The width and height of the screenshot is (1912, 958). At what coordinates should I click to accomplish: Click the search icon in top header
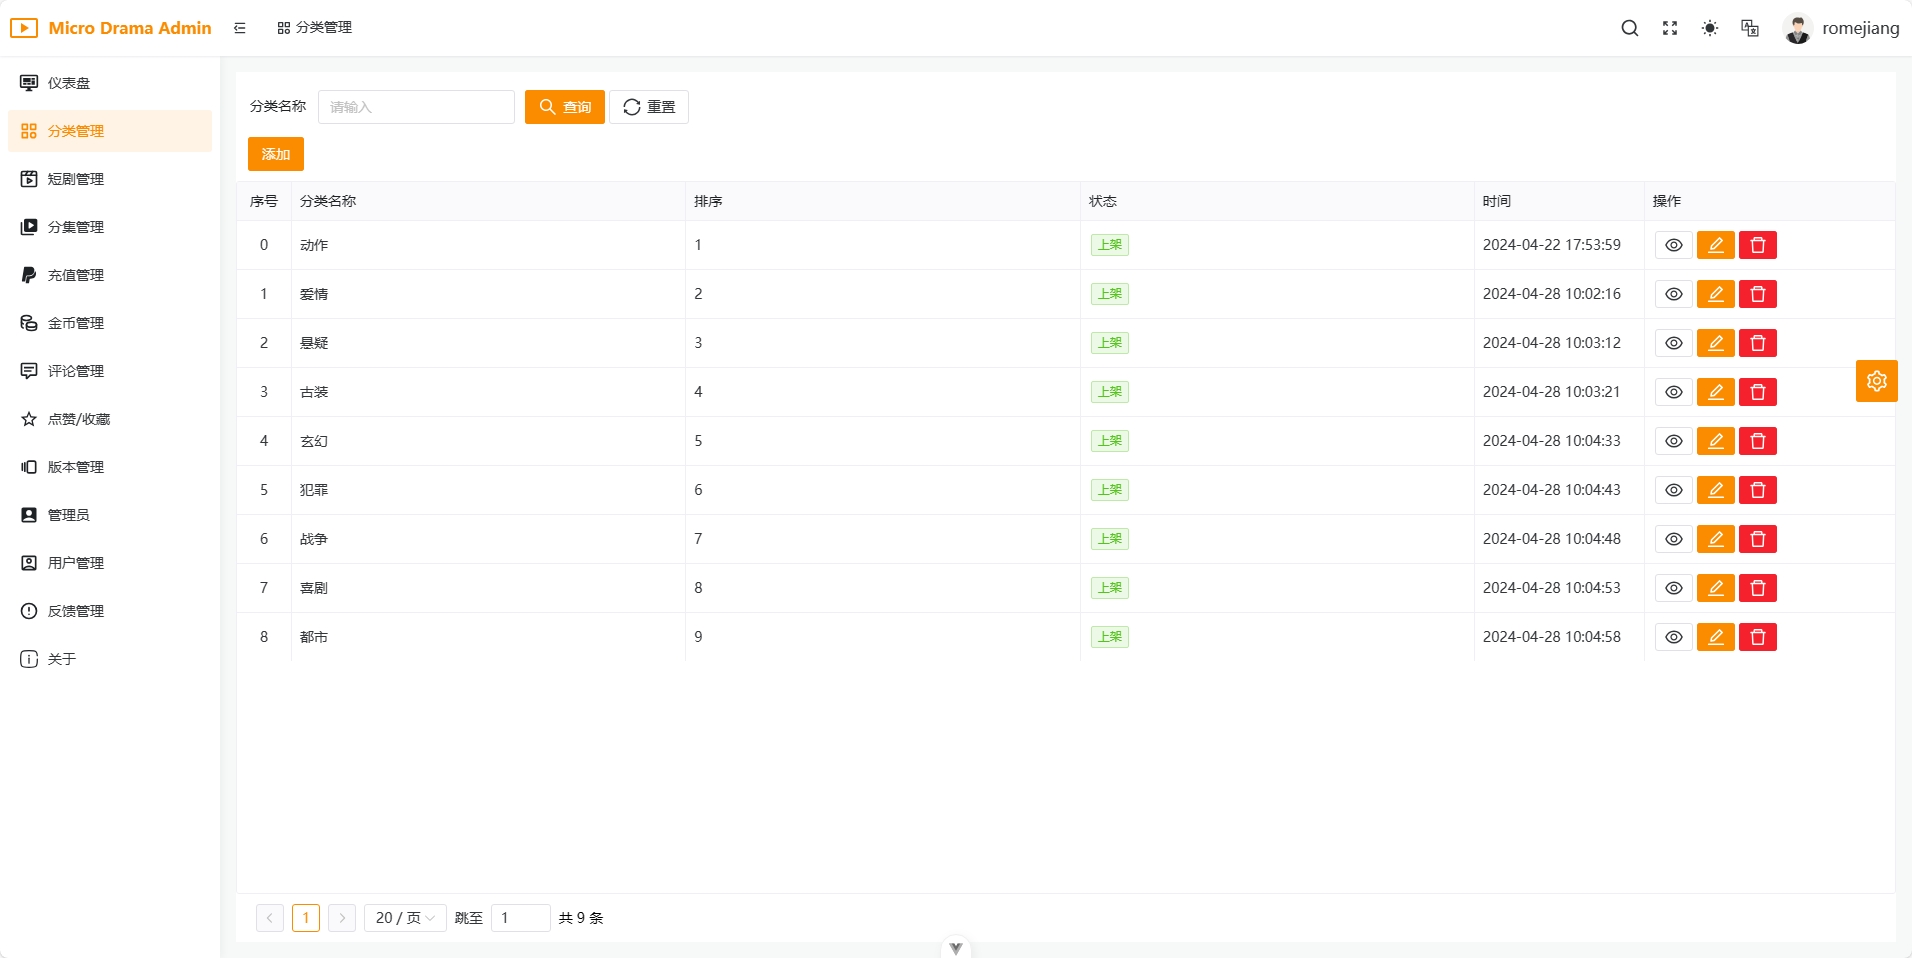[1629, 28]
